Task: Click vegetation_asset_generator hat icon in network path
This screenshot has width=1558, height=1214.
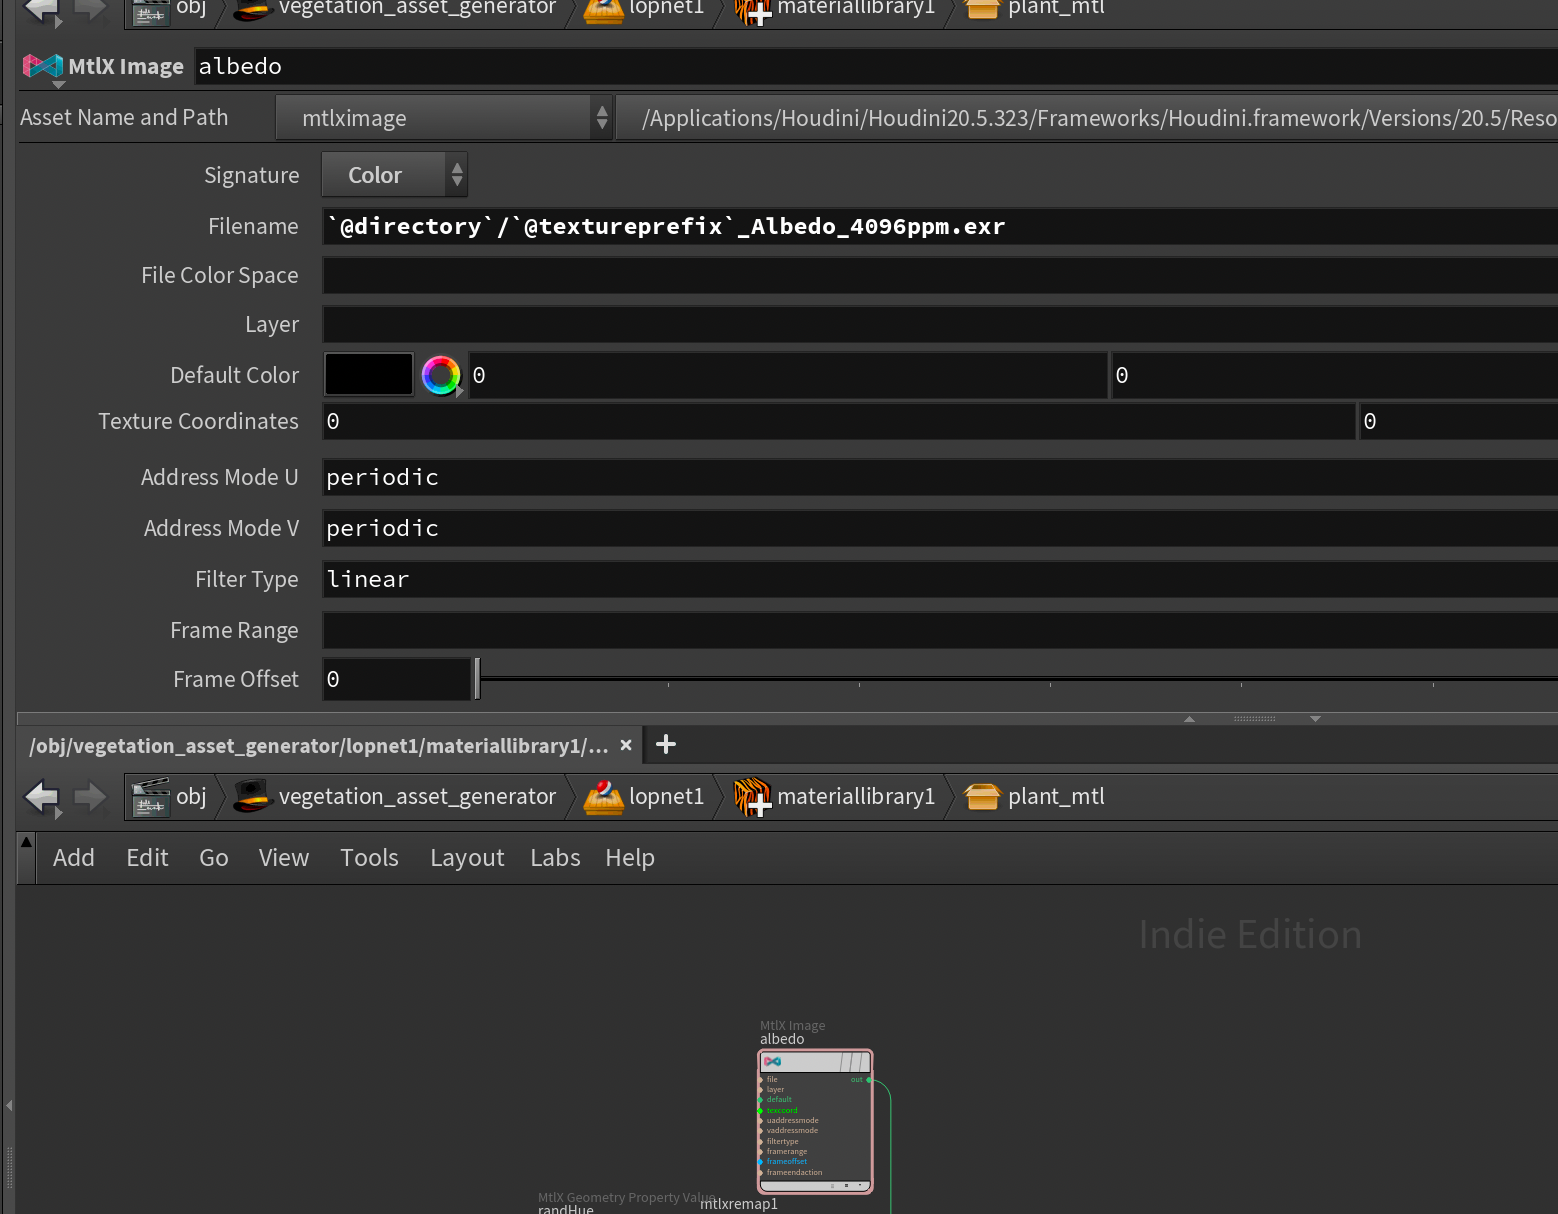Action: [252, 797]
